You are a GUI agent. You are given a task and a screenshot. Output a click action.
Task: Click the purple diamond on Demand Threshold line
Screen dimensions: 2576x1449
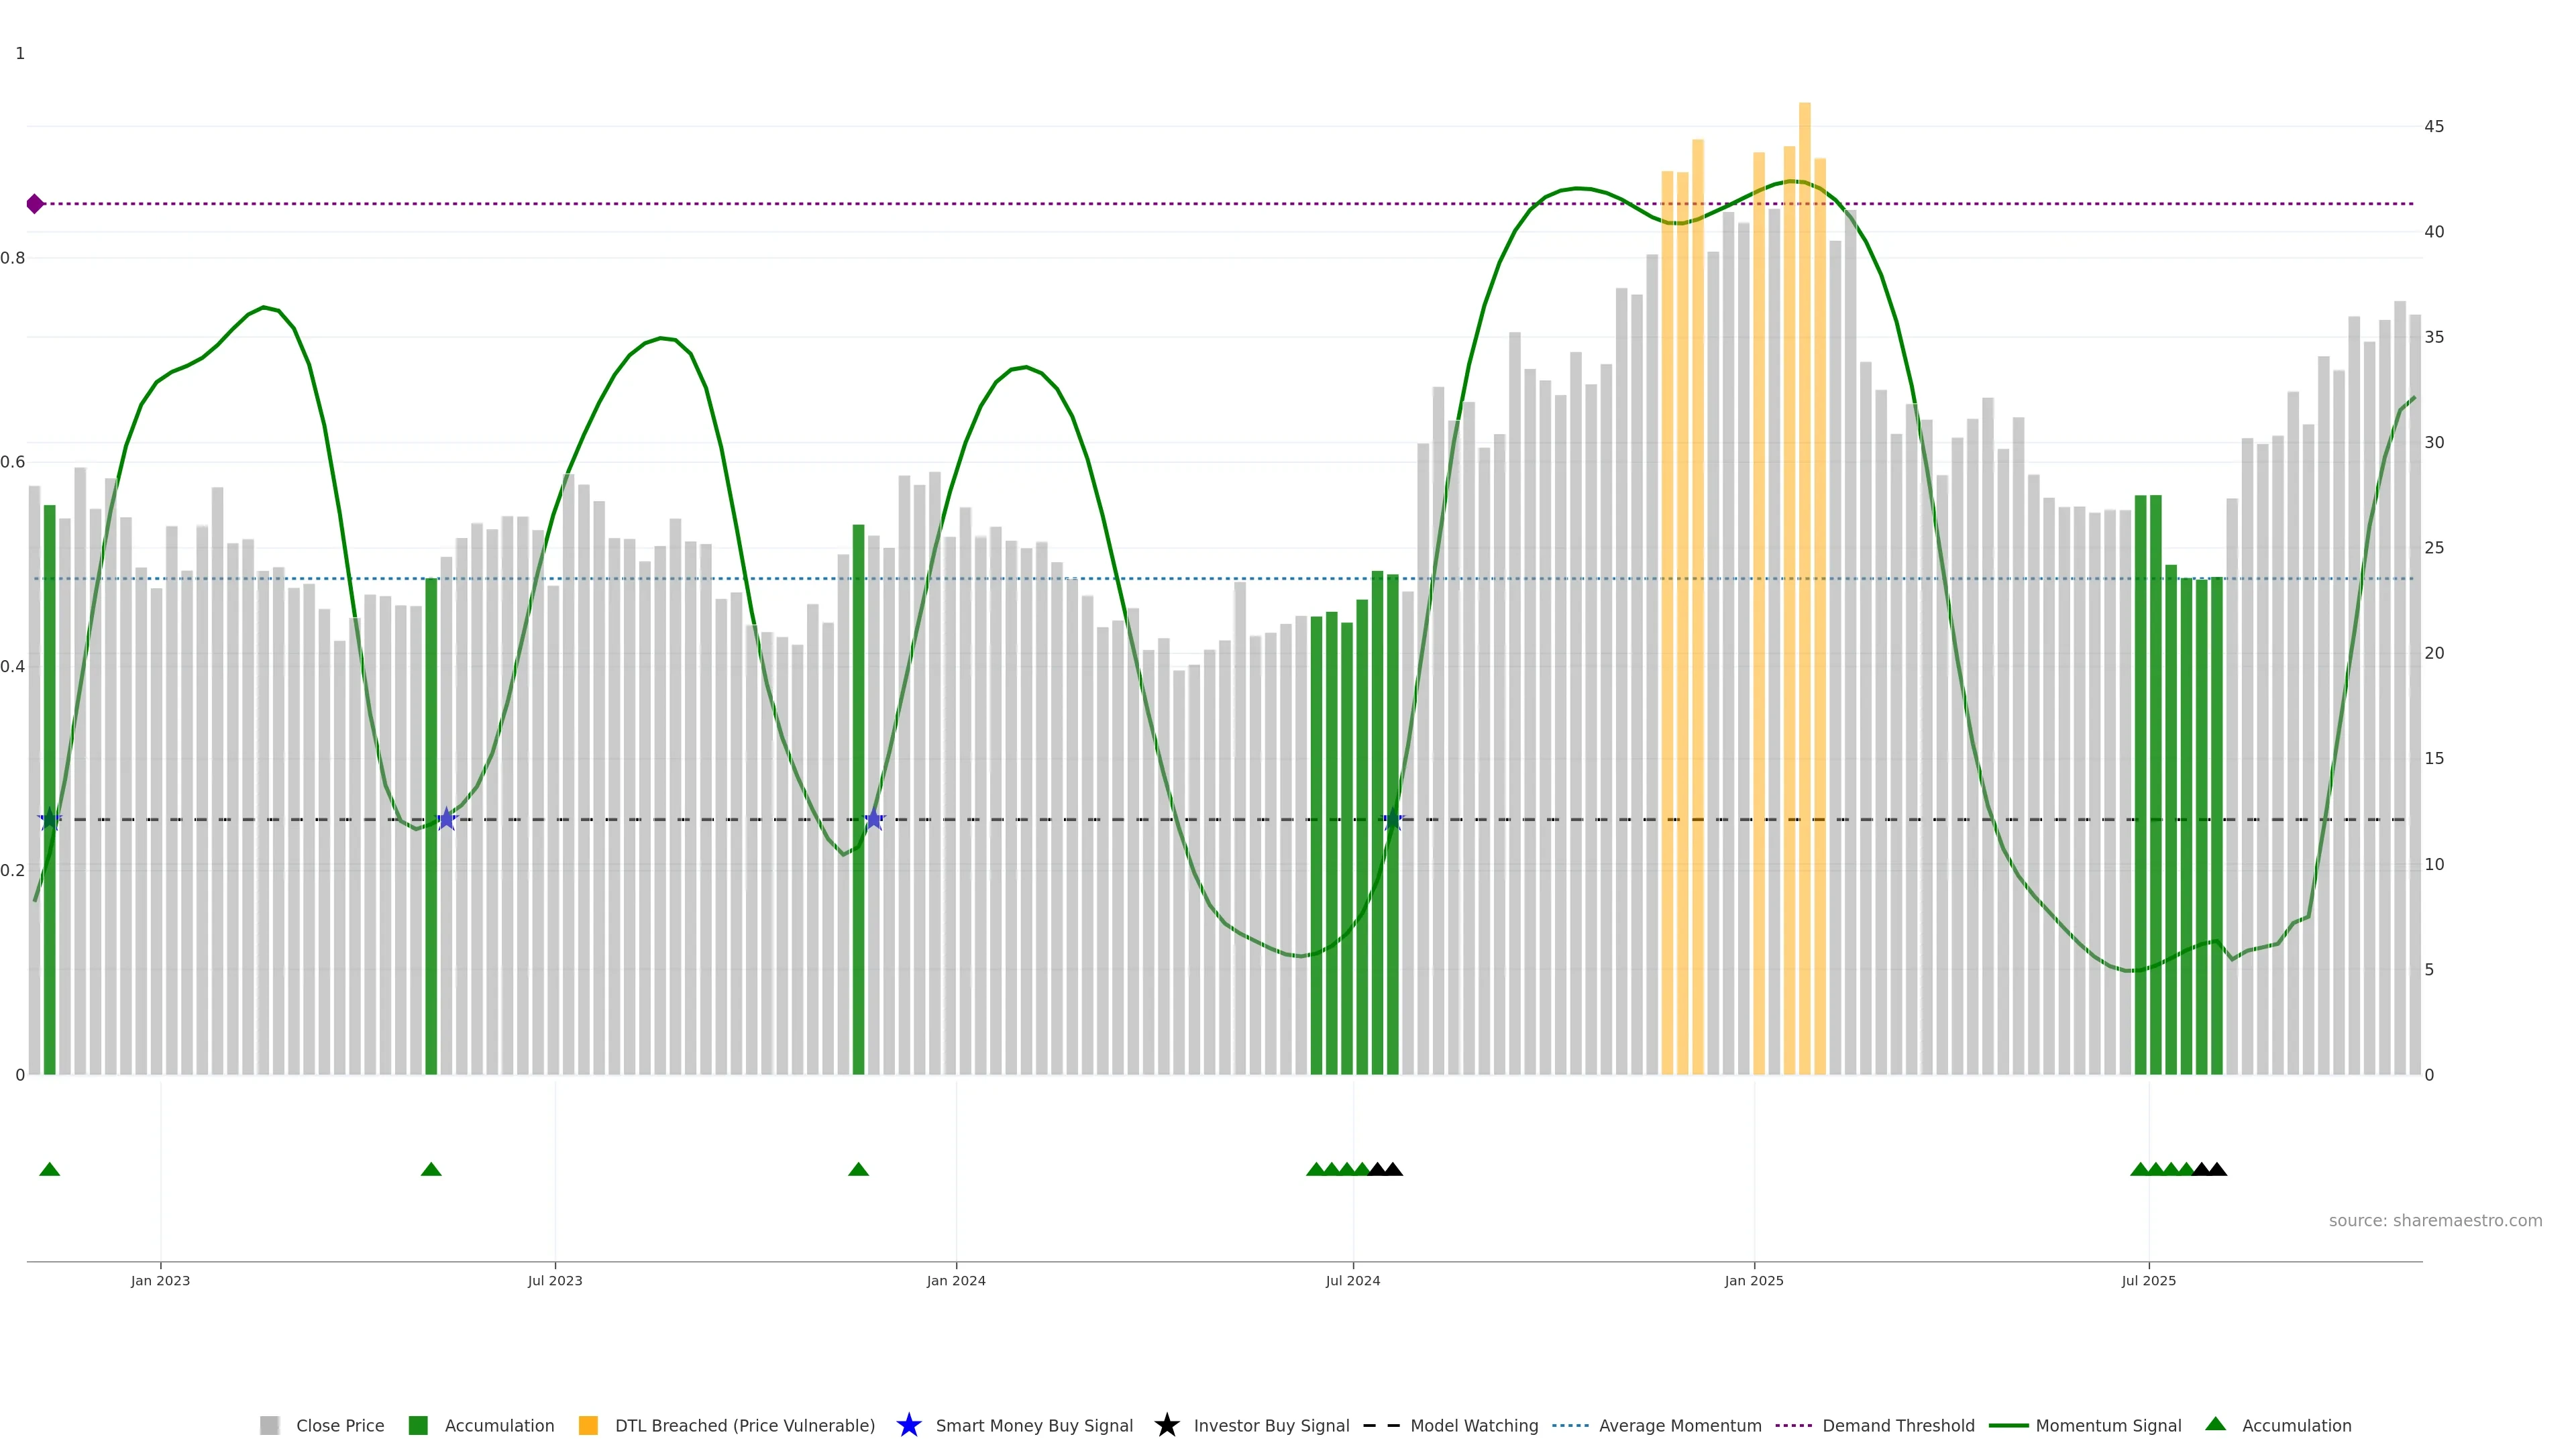35,204
